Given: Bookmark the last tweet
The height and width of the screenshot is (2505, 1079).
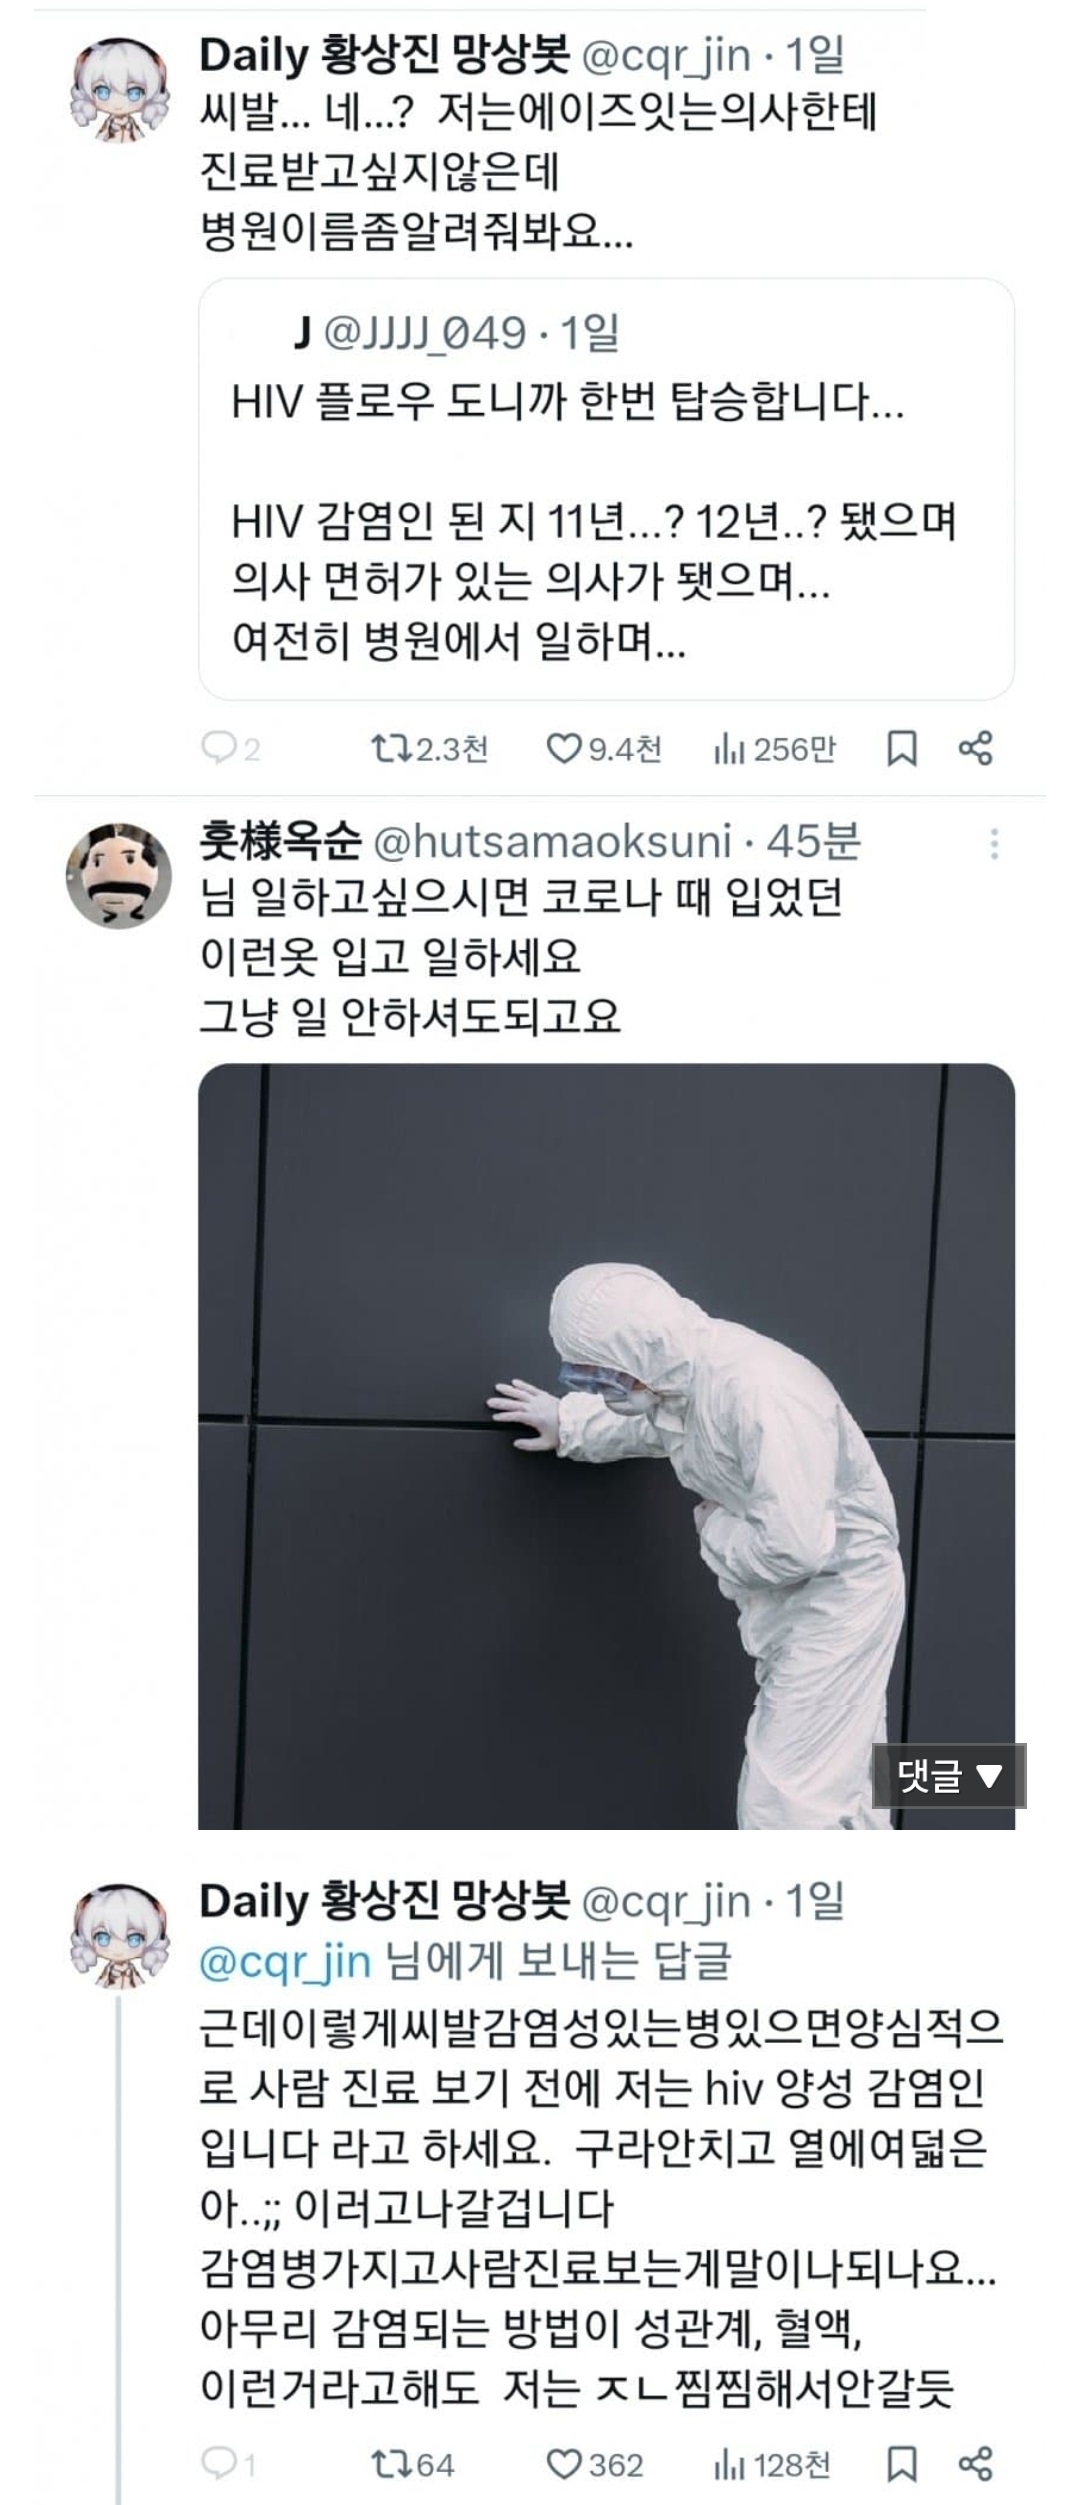Looking at the screenshot, I should [902, 2465].
